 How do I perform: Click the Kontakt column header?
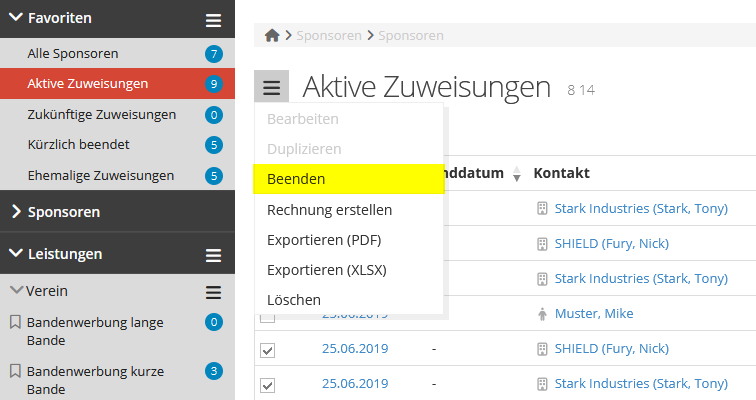[x=561, y=173]
